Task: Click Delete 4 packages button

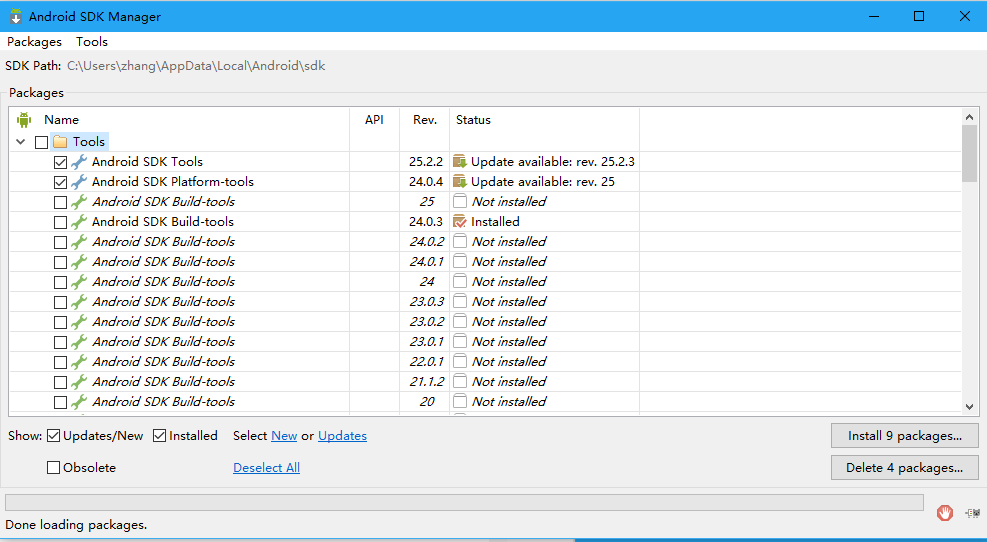Action: (x=905, y=468)
